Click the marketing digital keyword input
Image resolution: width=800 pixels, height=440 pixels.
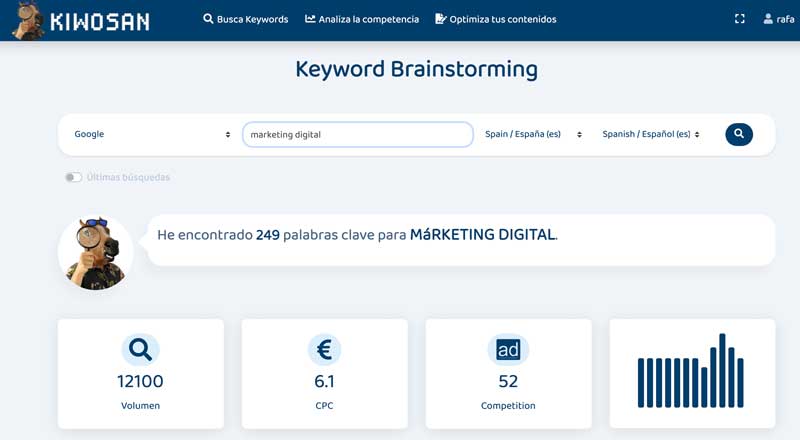358,135
